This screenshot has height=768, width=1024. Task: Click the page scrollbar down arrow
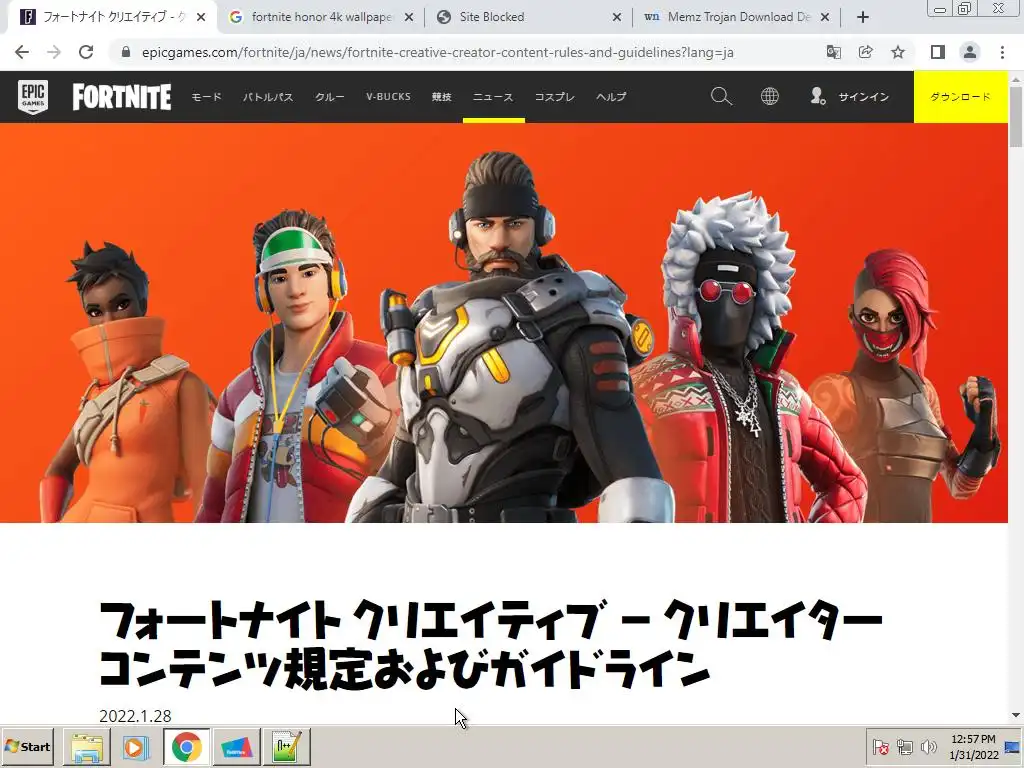[1016, 715]
